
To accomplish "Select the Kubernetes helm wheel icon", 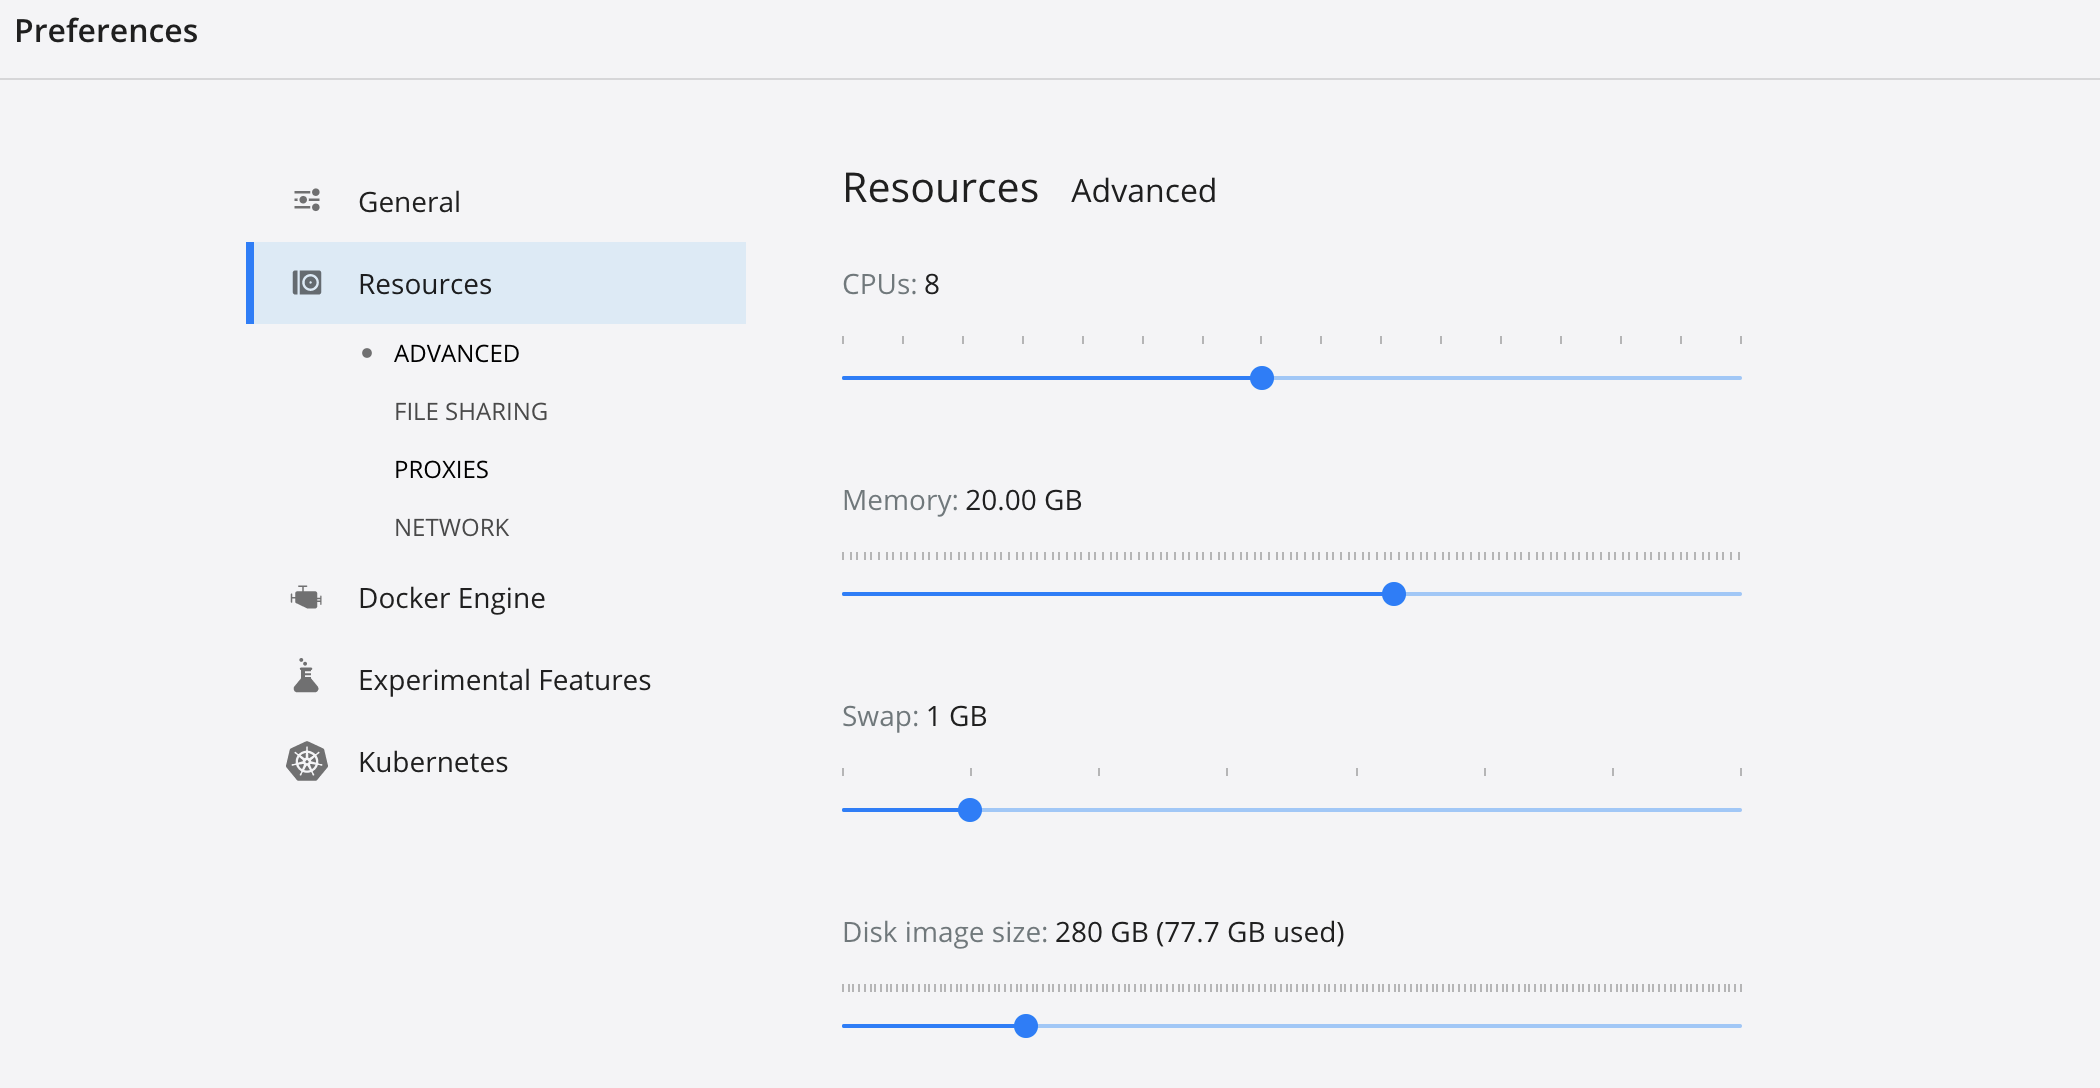I will coord(306,761).
